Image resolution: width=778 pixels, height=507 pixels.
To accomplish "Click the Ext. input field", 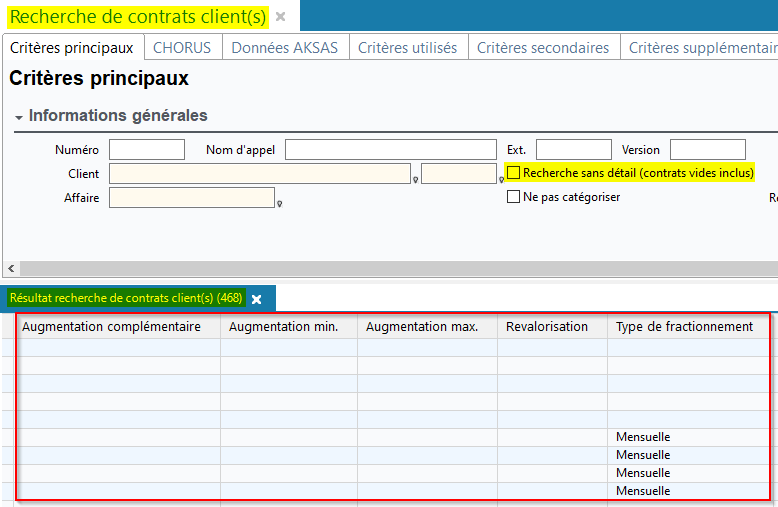I will click(x=573, y=150).
